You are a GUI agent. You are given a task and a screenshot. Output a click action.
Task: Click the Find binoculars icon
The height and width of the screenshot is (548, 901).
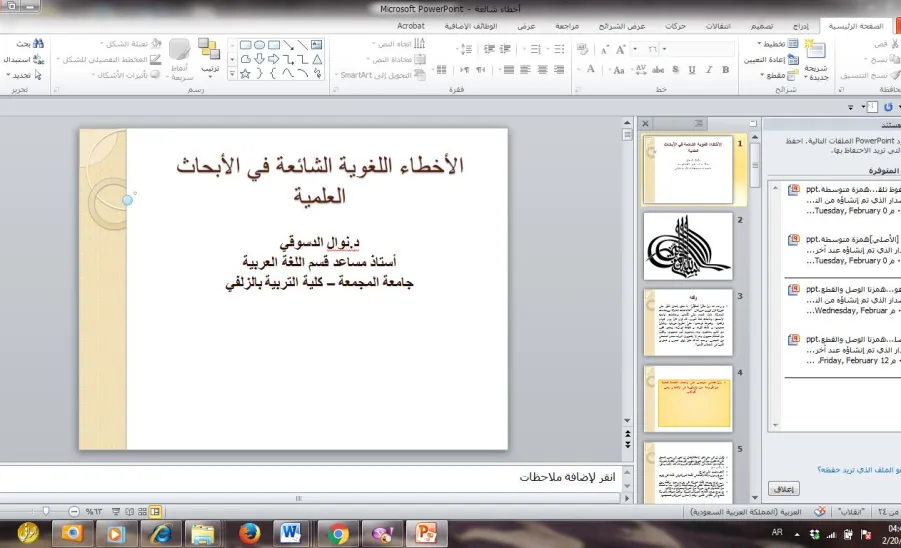tap(38, 43)
